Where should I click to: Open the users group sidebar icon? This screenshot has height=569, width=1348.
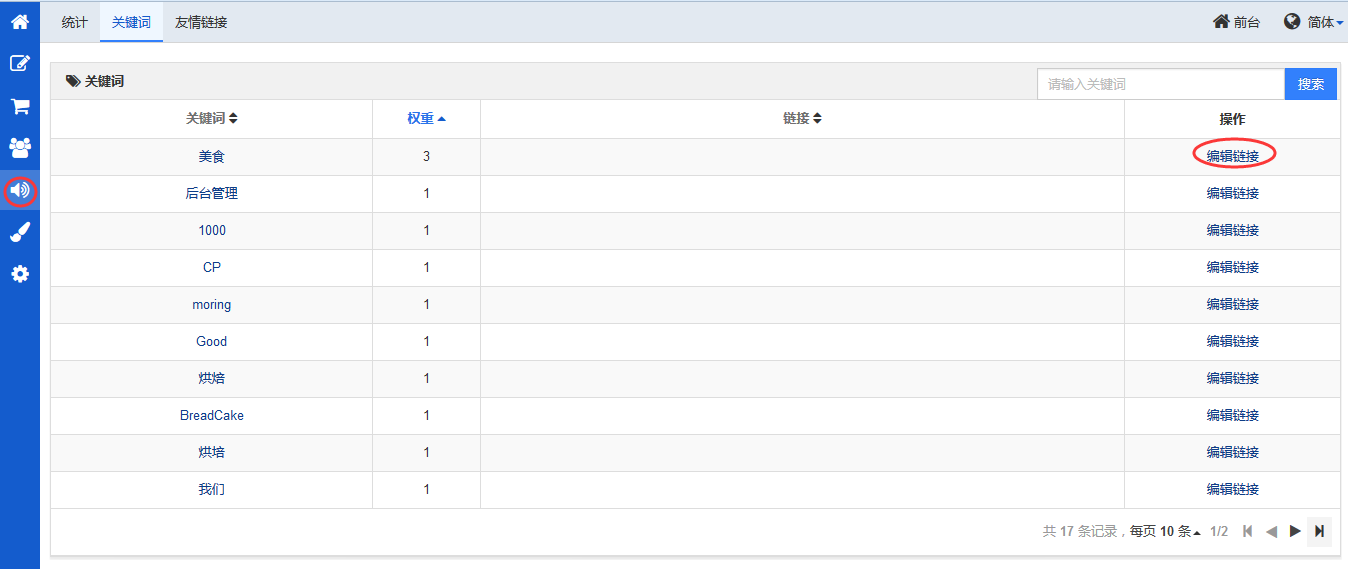click(20, 147)
